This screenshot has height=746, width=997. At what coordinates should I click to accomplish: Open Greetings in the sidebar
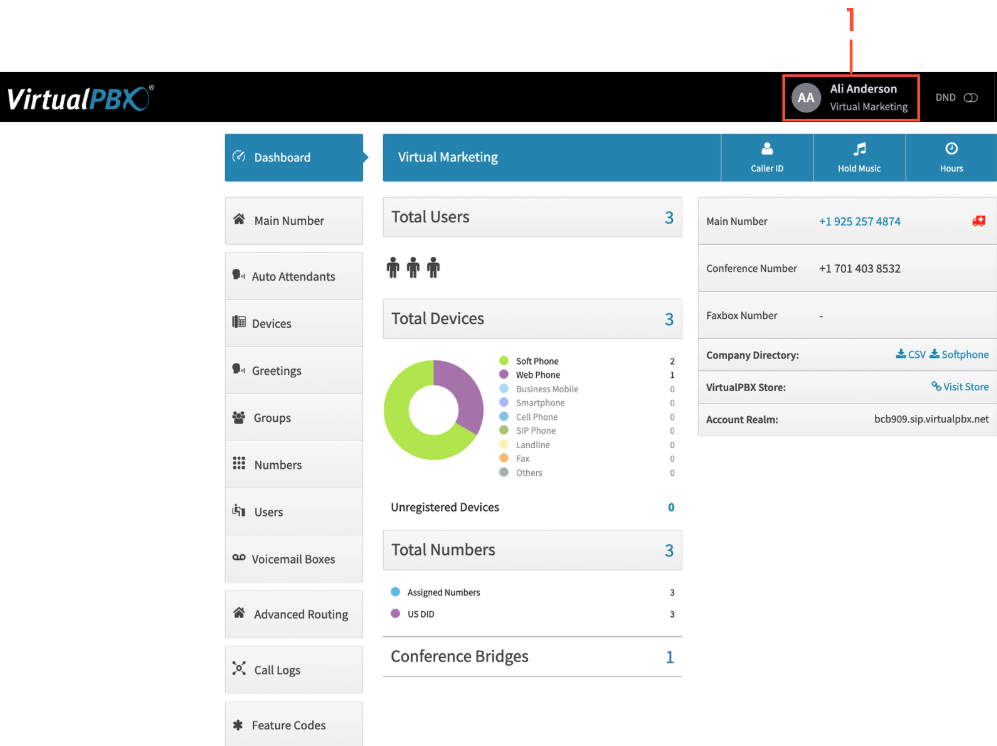tap(294, 370)
